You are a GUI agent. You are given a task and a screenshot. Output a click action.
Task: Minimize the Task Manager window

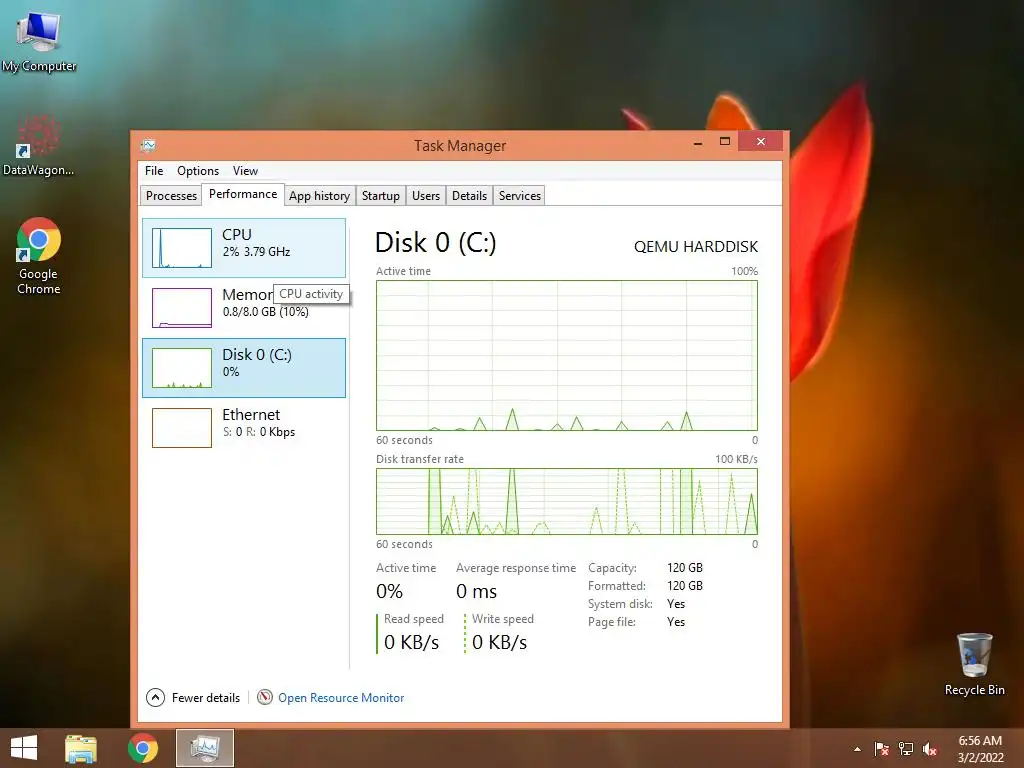coord(698,142)
